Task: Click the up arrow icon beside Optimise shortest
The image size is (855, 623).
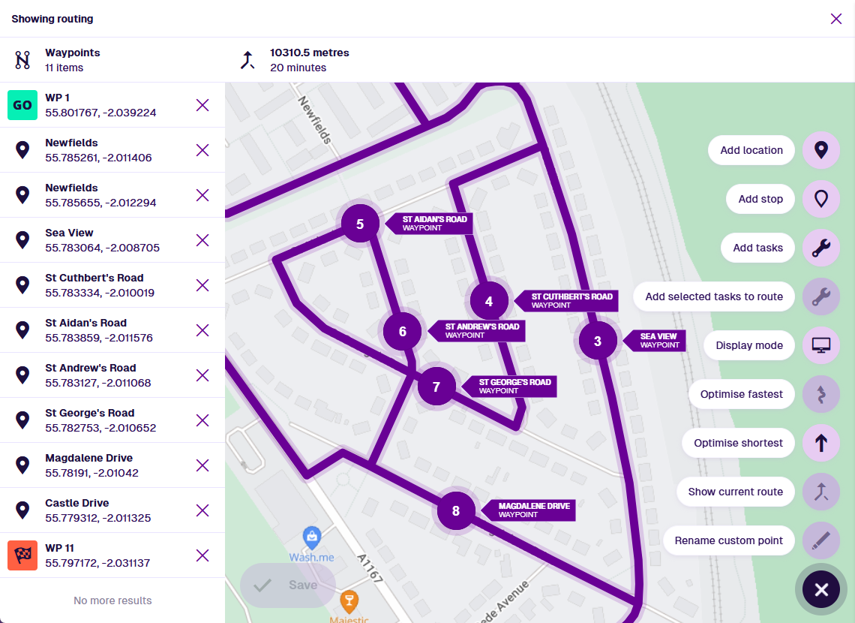Action: (x=821, y=443)
